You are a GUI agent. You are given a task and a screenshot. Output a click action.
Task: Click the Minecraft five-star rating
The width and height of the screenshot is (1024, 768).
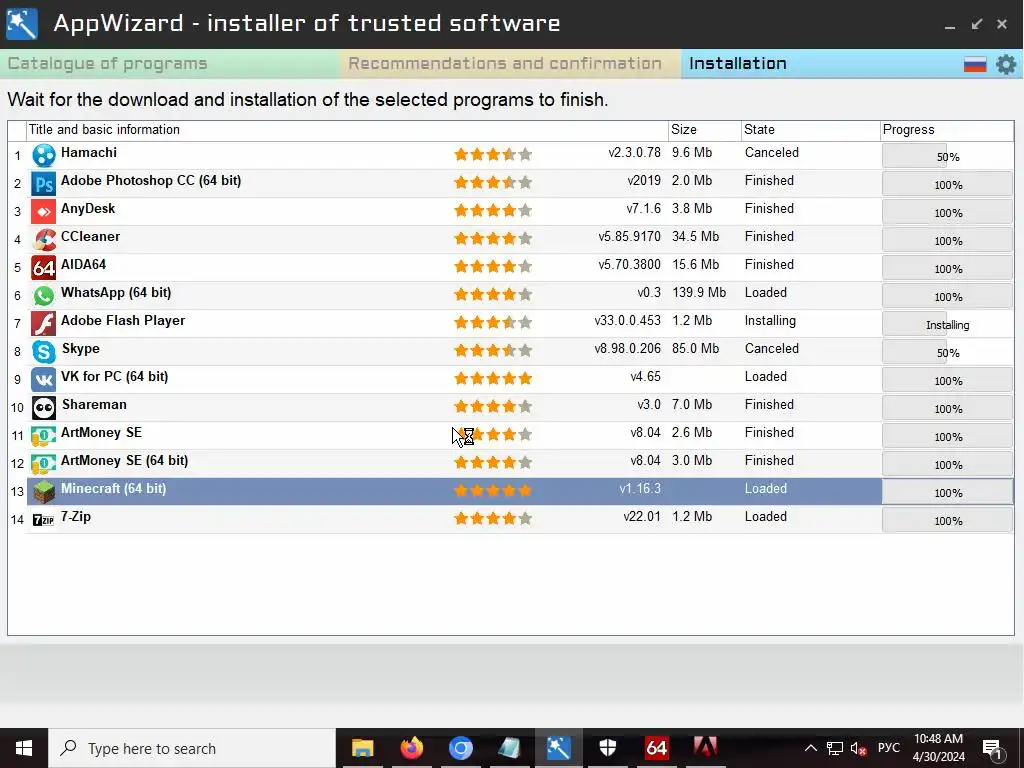point(493,490)
